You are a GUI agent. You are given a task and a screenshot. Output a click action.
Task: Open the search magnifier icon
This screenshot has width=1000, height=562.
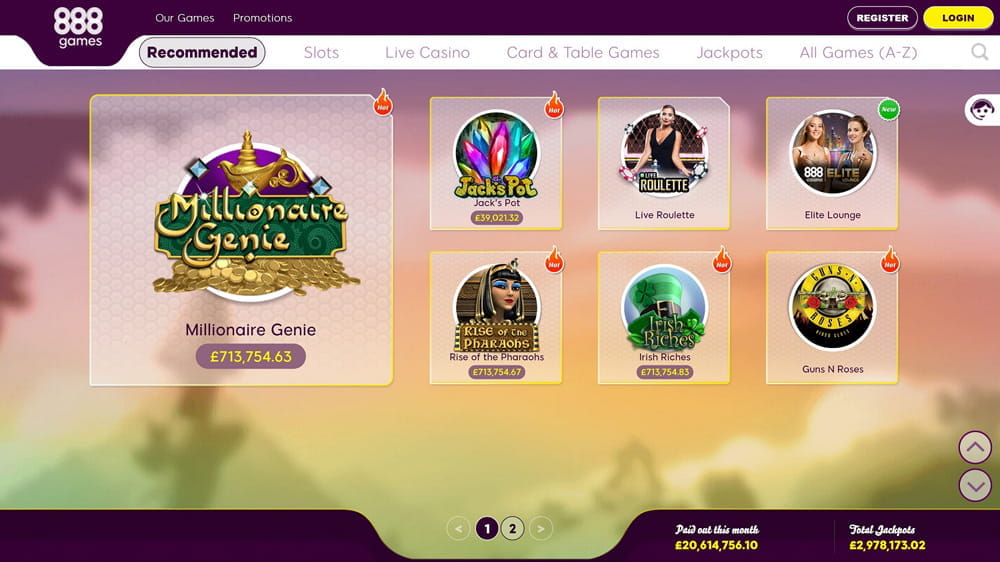(980, 52)
